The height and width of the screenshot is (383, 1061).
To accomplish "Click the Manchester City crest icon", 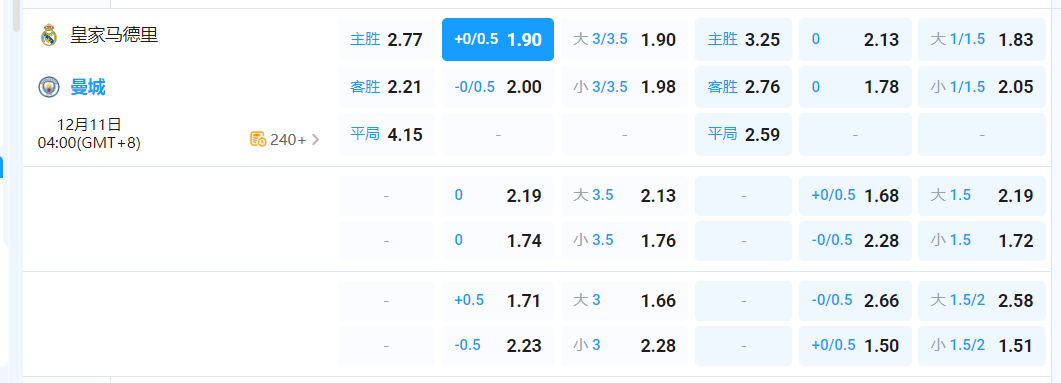I will click(x=49, y=87).
